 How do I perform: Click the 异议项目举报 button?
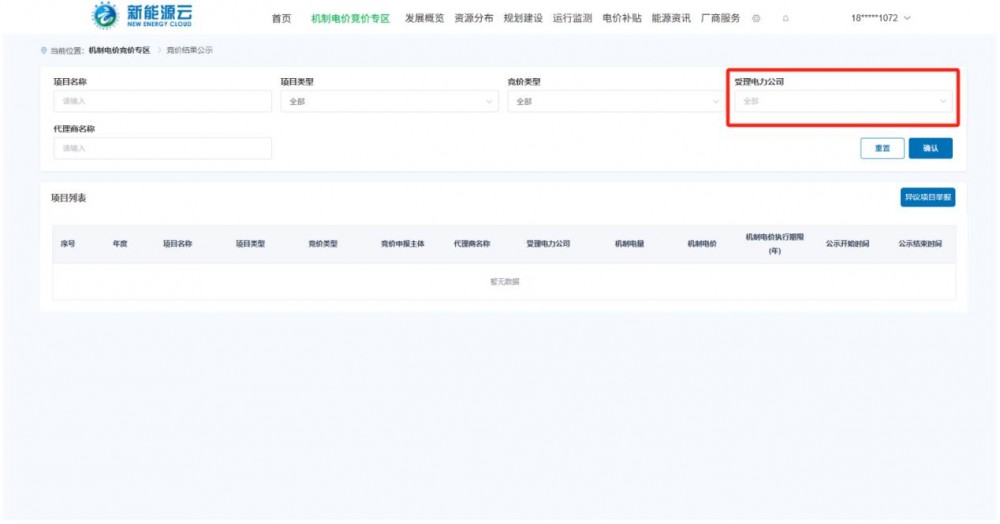927,197
